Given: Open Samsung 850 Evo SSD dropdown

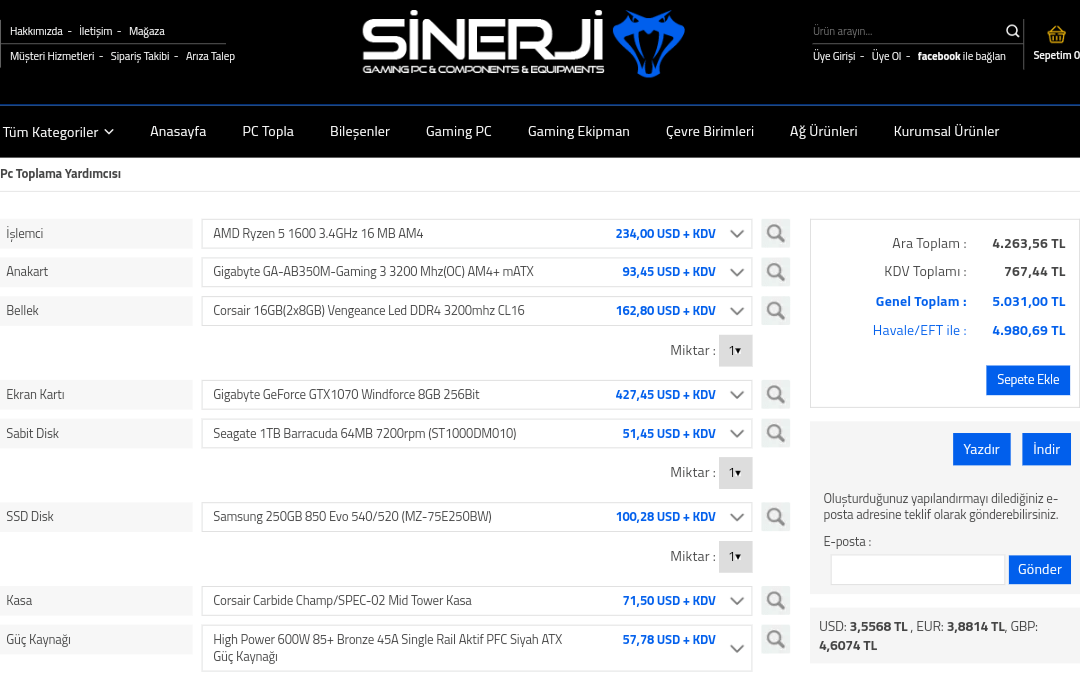Looking at the screenshot, I should click(x=477, y=517).
